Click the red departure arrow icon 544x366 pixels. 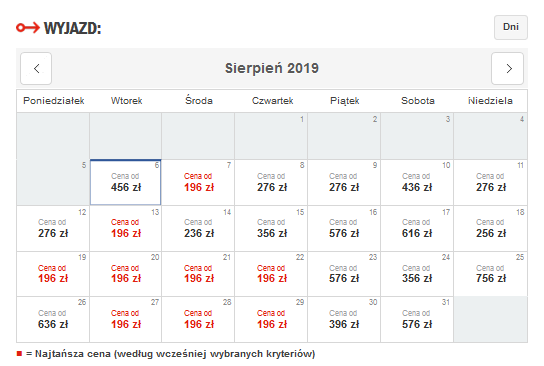click(28, 27)
